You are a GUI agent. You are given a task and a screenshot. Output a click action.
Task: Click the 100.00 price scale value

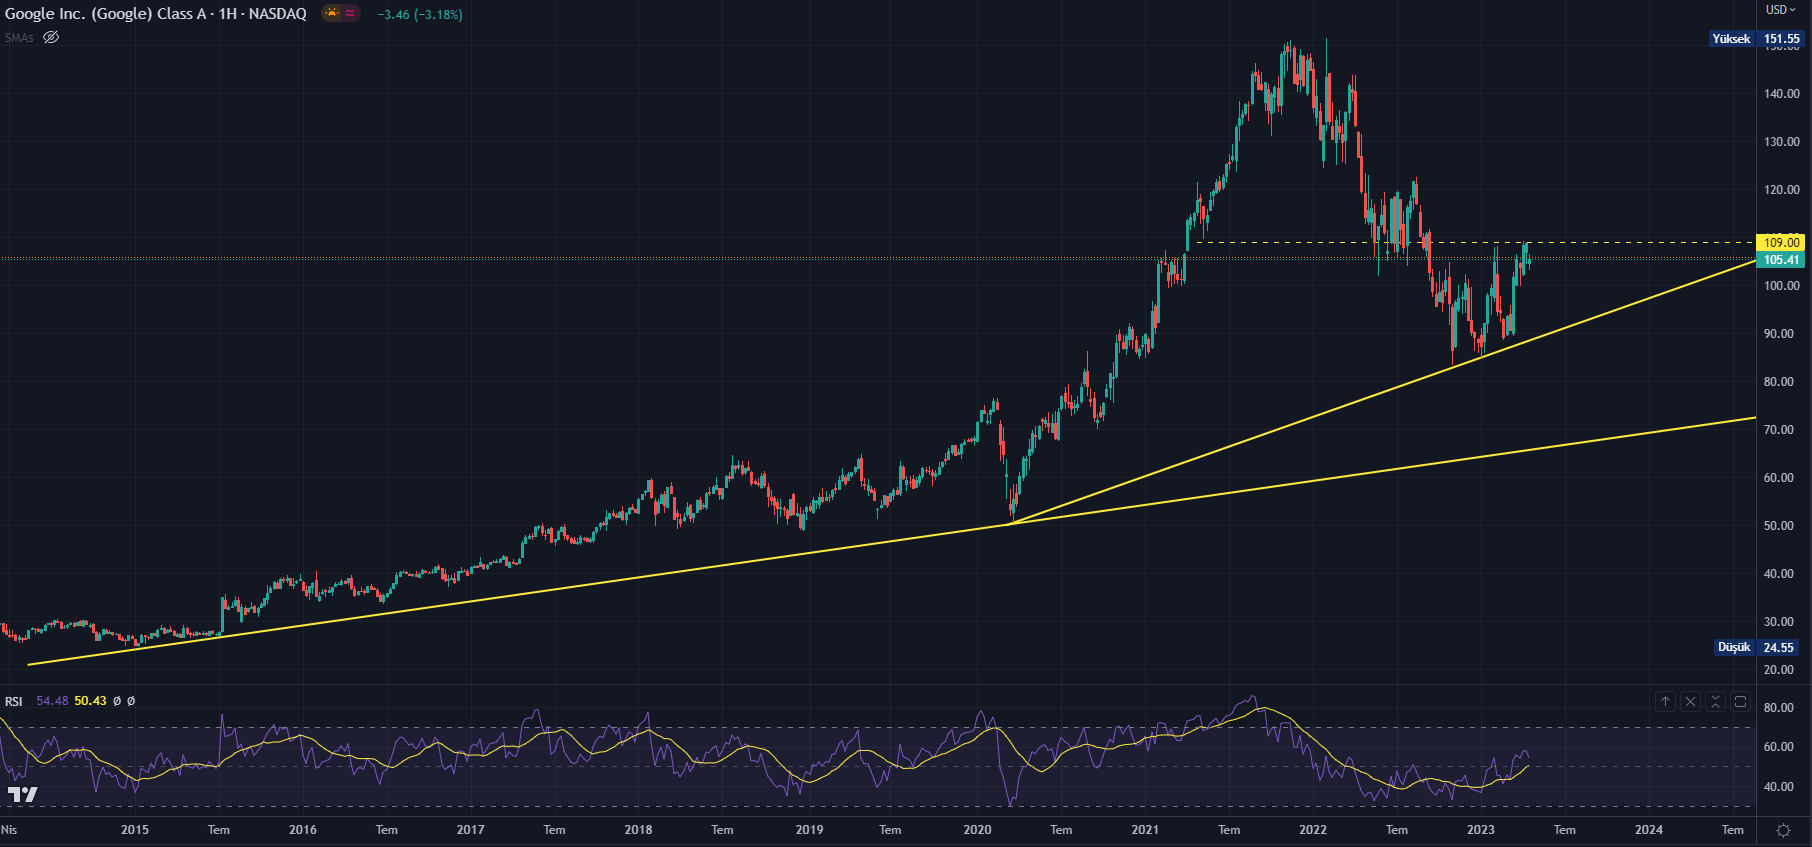tap(1782, 286)
